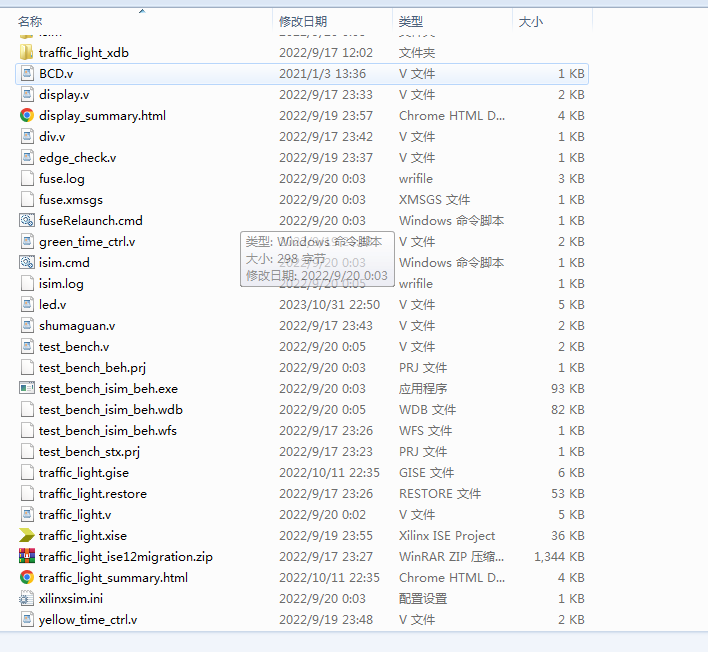Click the RESTORE 文件 type text
The height and width of the screenshot is (652, 708).
pos(440,494)
